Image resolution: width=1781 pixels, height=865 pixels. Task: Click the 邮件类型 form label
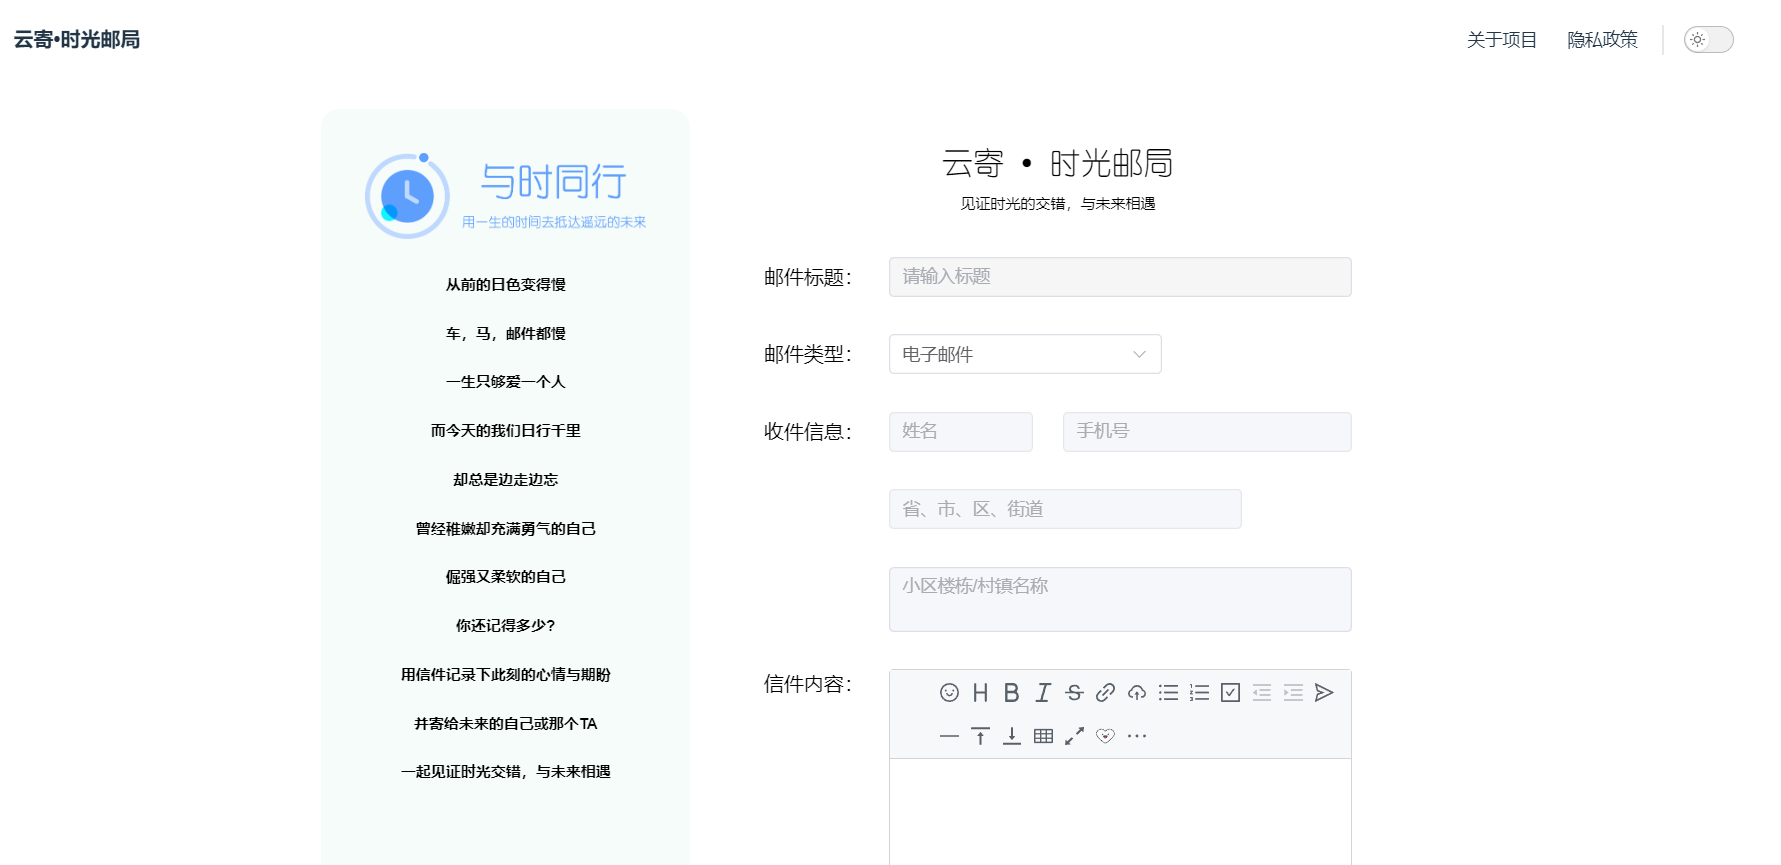[x=808, y=354]
